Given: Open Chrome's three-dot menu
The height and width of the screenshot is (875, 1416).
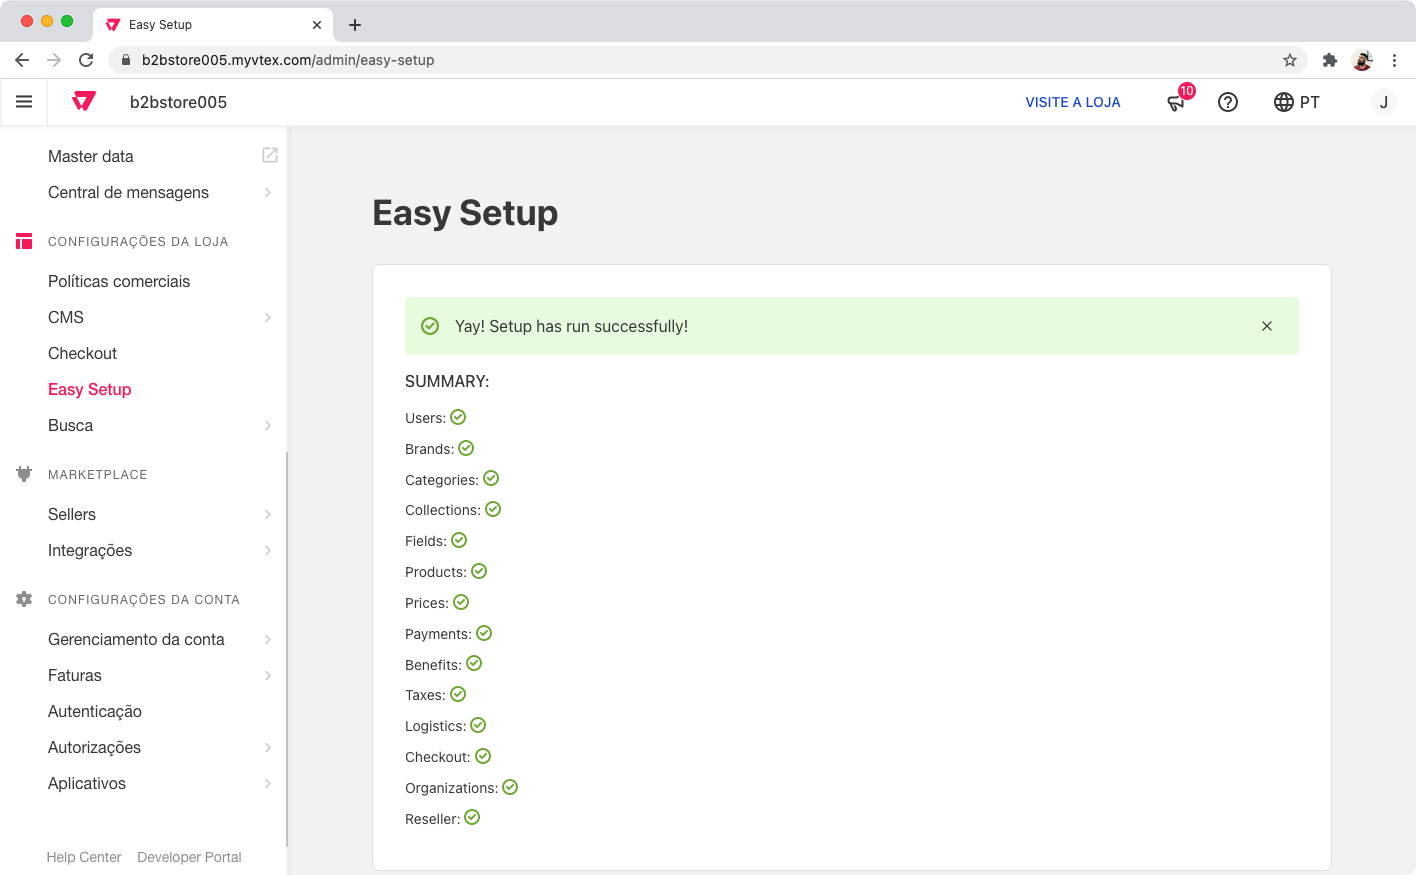Looking at the screenshot, I should [1394, 60].
